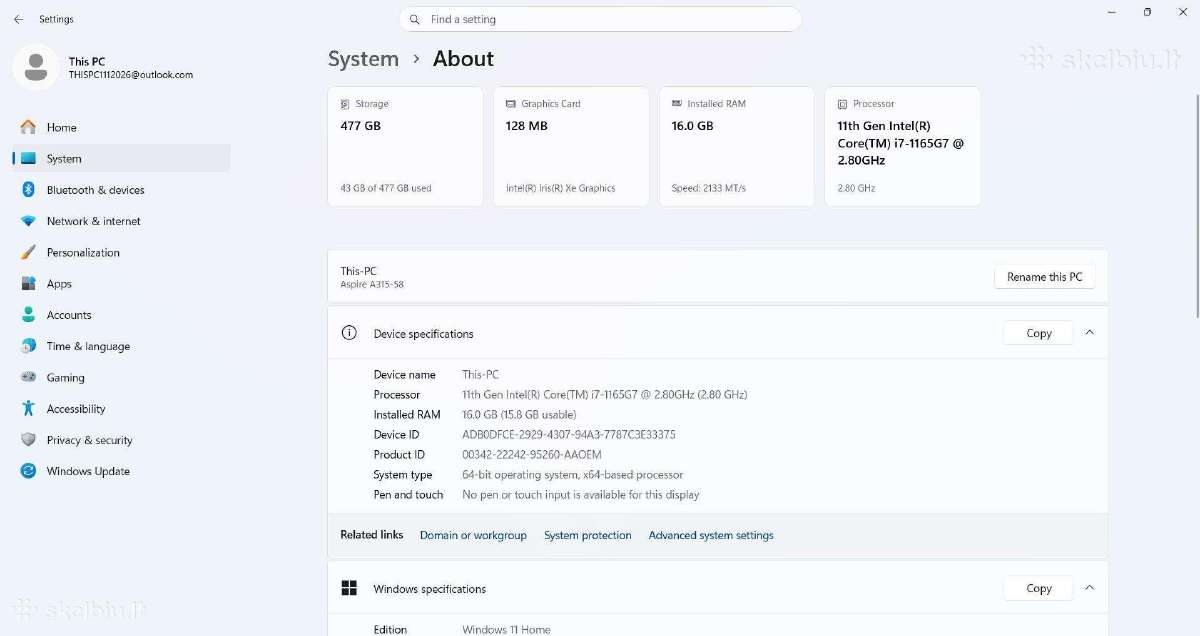Click the Accounts person icon
1200x636 pixels.
coord(28,315)
